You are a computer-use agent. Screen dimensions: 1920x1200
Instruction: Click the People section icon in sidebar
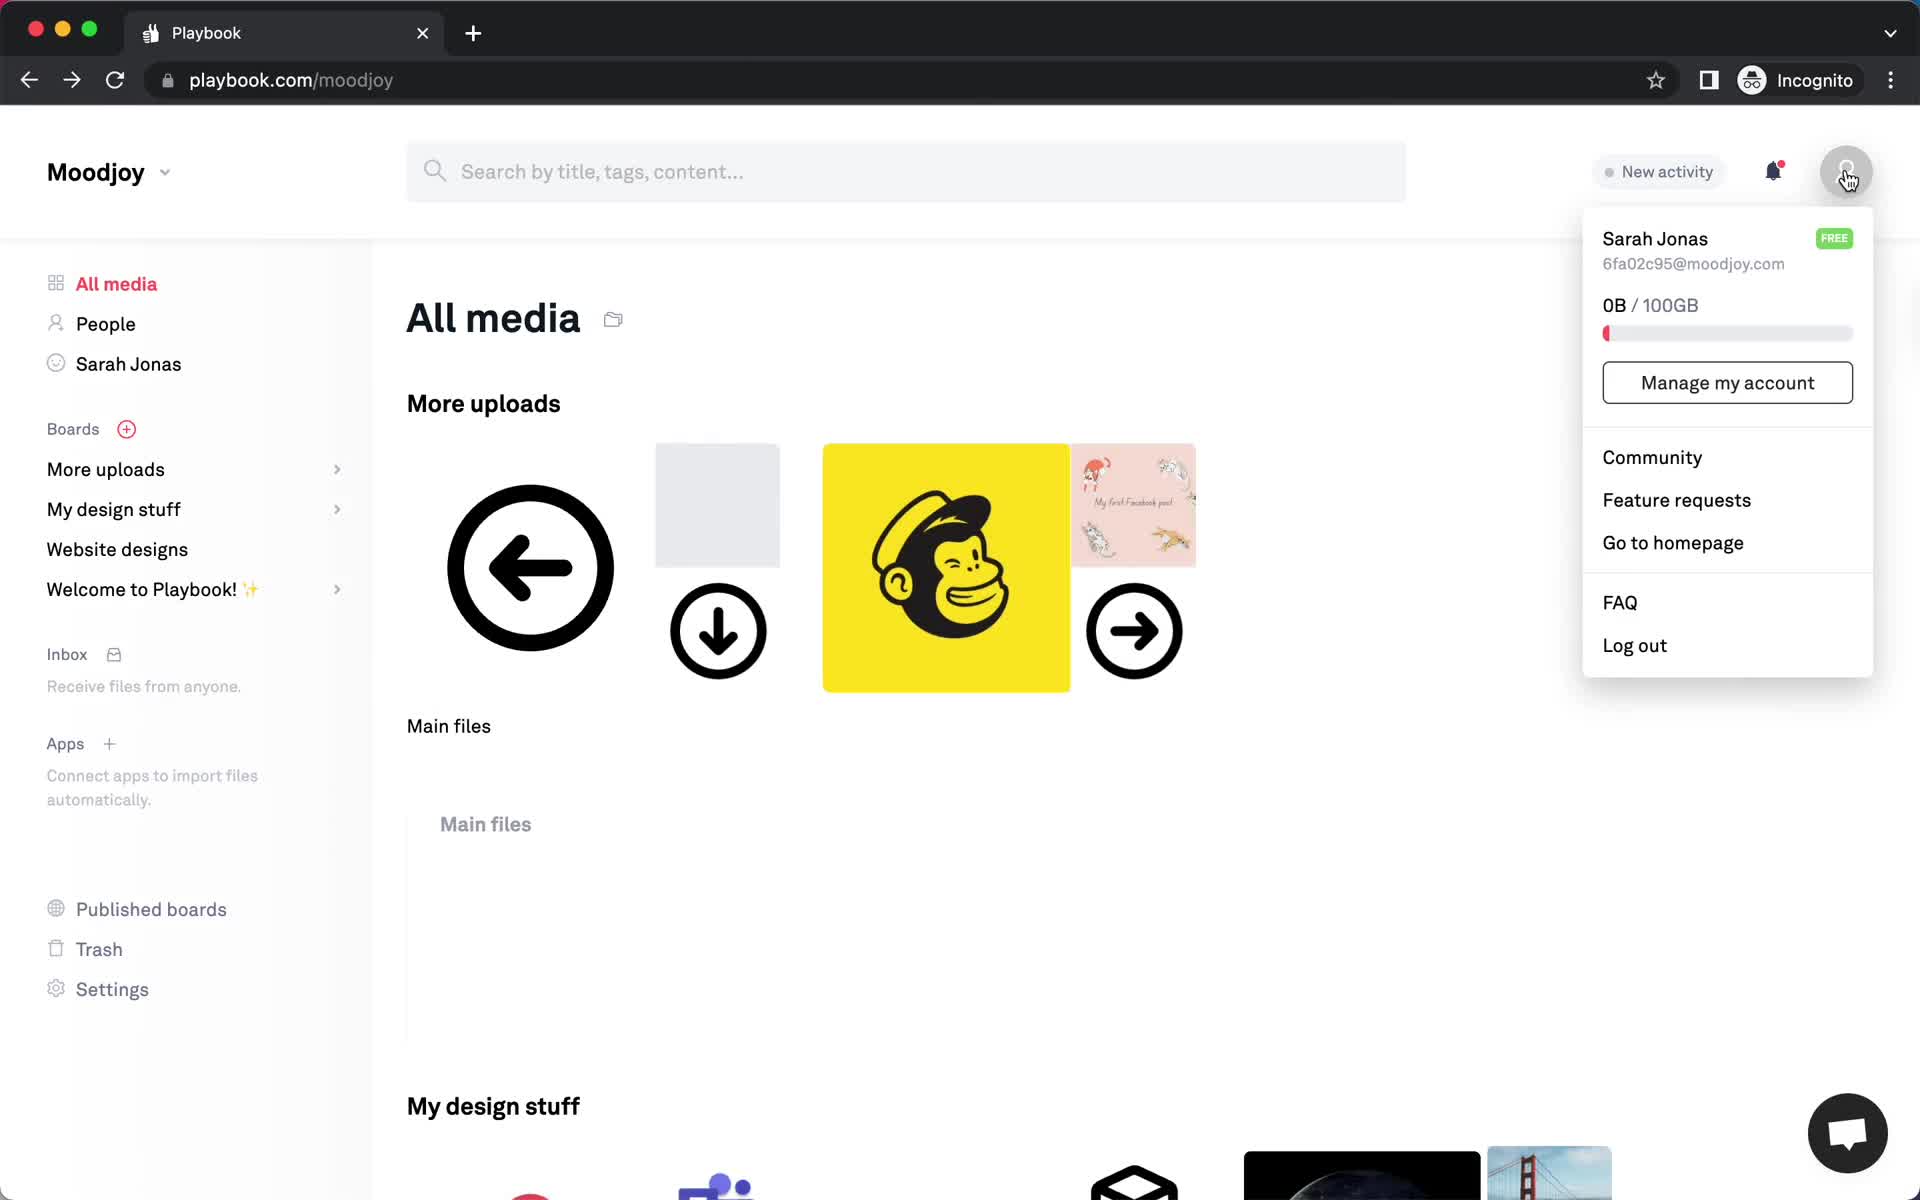(x=55, y=322)
